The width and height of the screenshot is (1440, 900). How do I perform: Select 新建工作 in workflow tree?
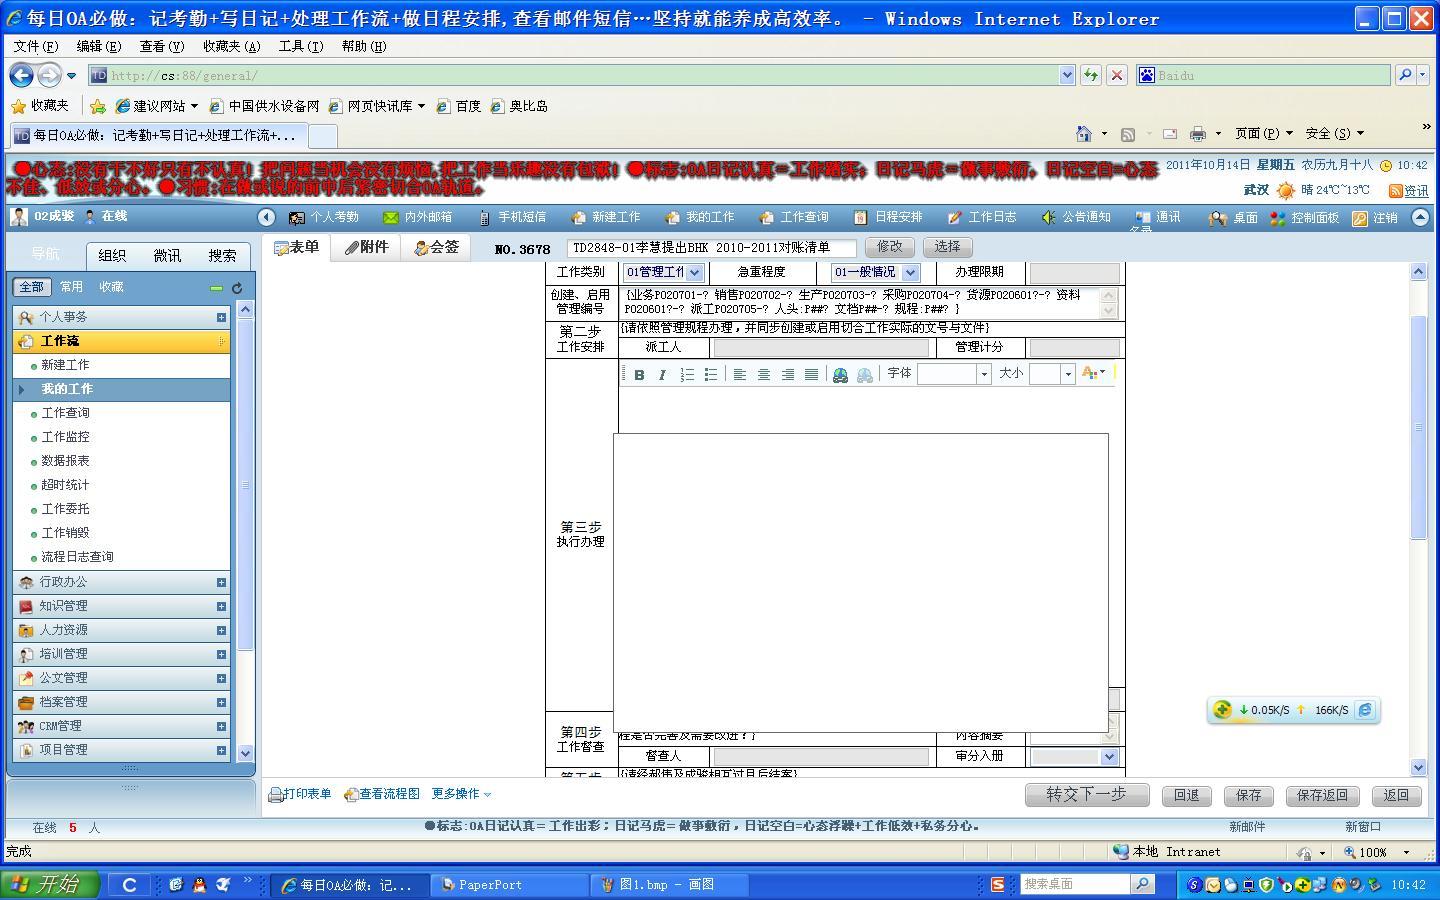tap(65, 365)
